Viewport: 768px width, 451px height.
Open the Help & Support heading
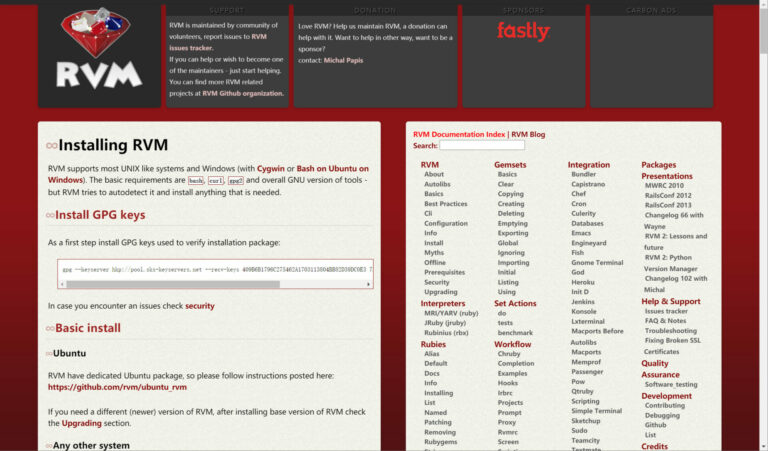point(671,301)
